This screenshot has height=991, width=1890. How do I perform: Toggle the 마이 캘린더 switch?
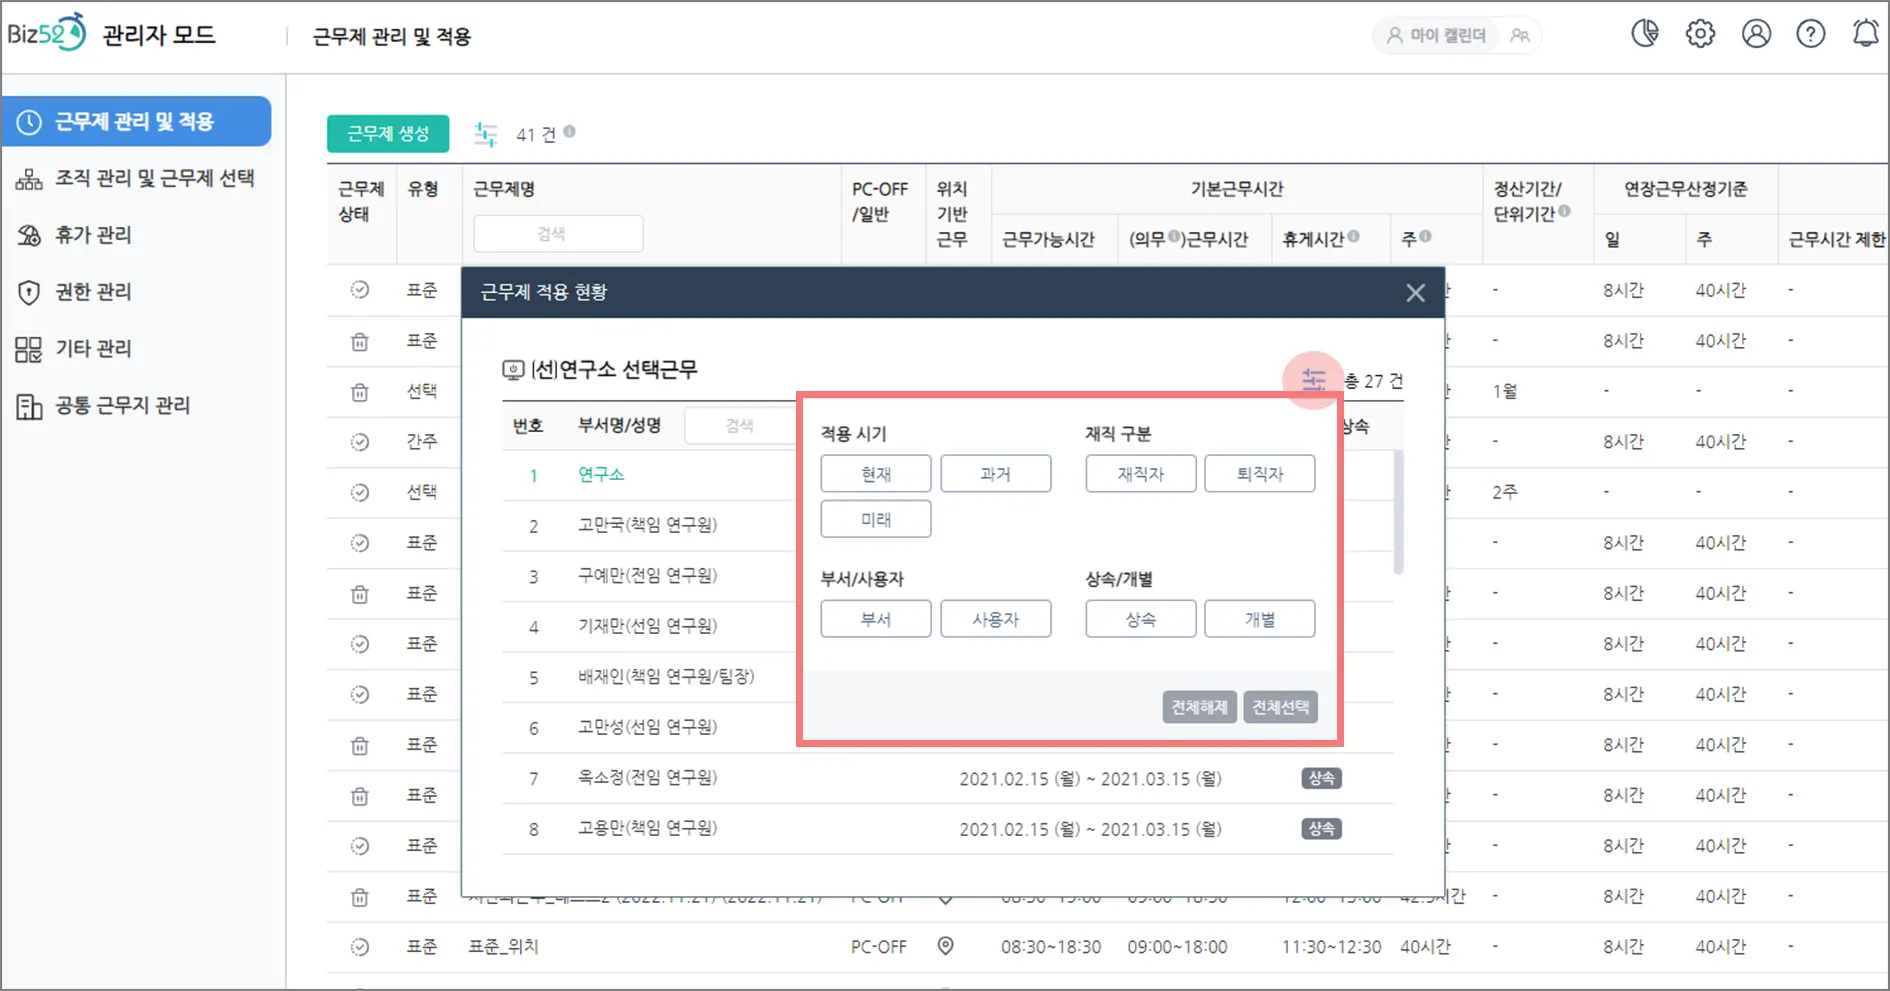click(1456, 36)
